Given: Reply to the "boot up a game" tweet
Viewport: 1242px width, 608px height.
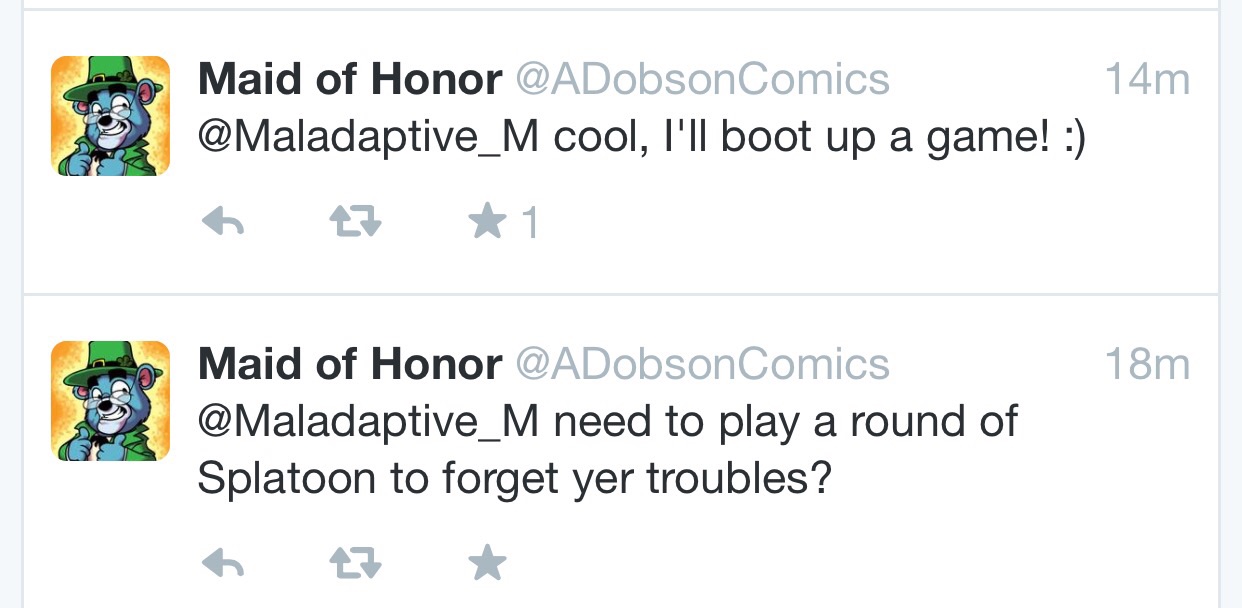Looking at the screenshot, I should click(223, 222).
